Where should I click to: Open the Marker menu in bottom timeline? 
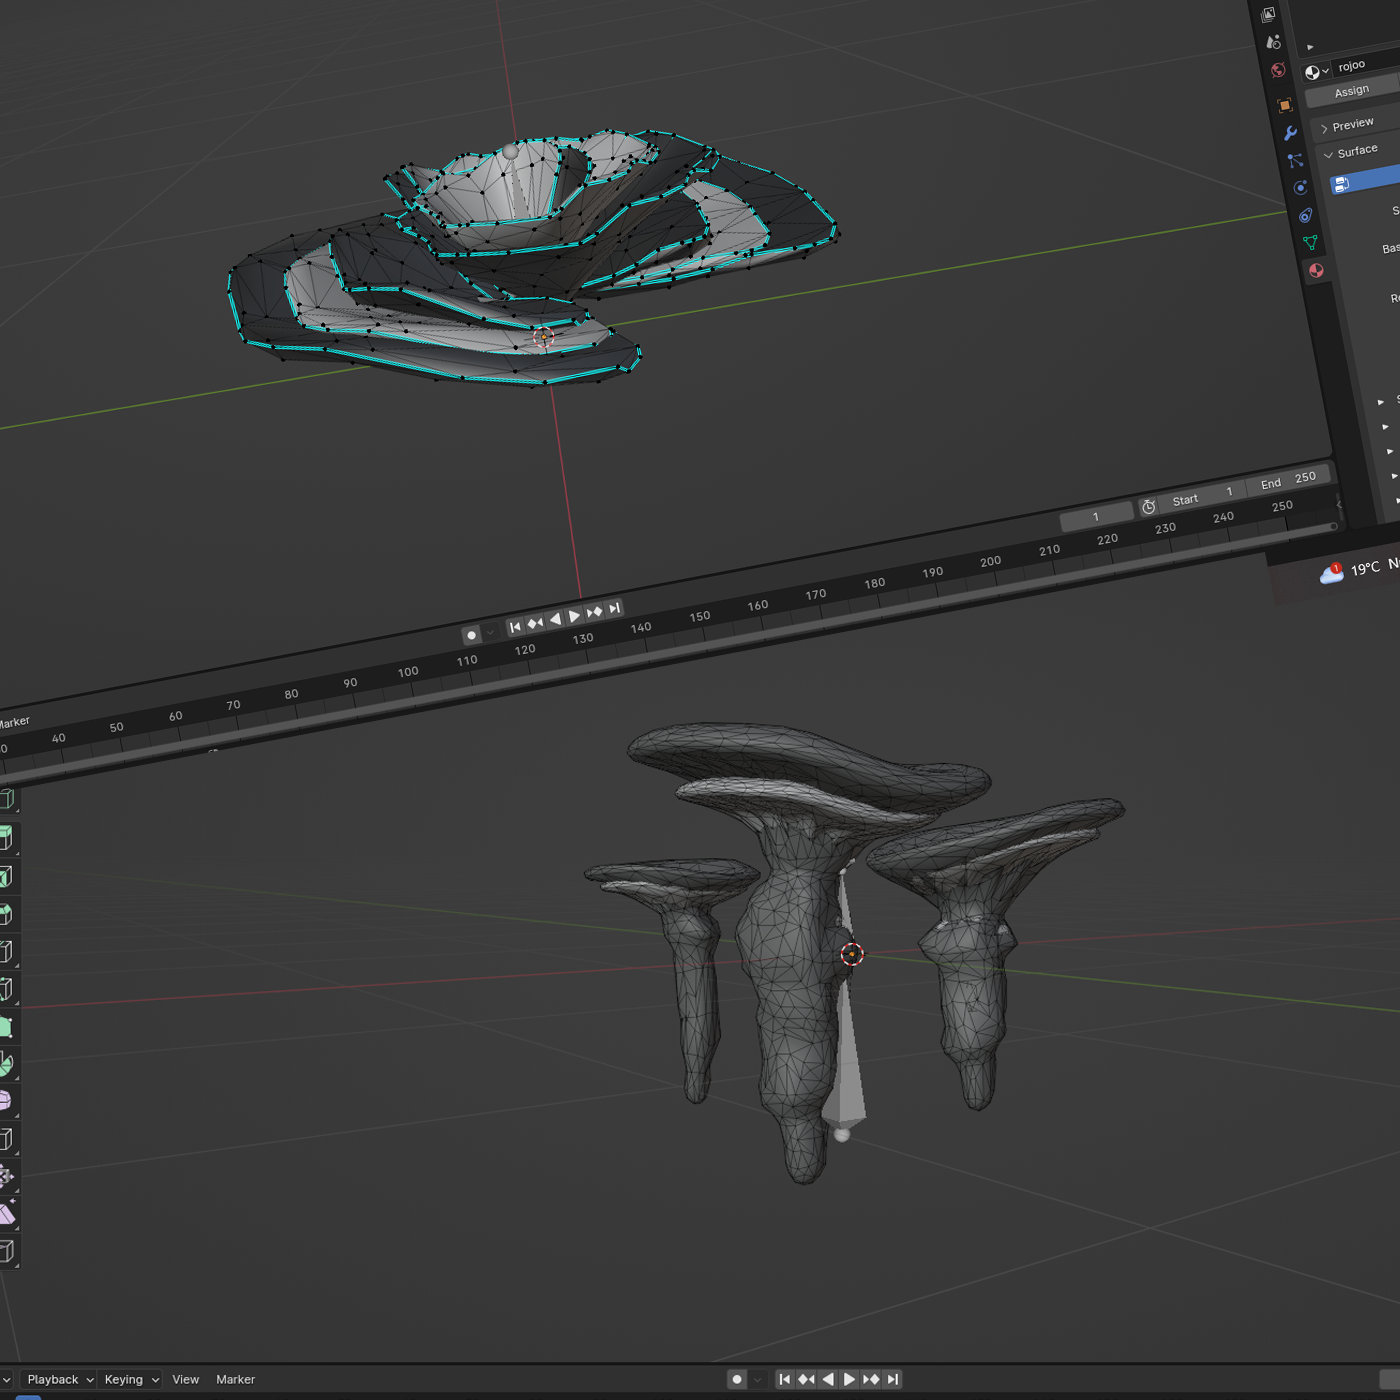pos(235,1379)
